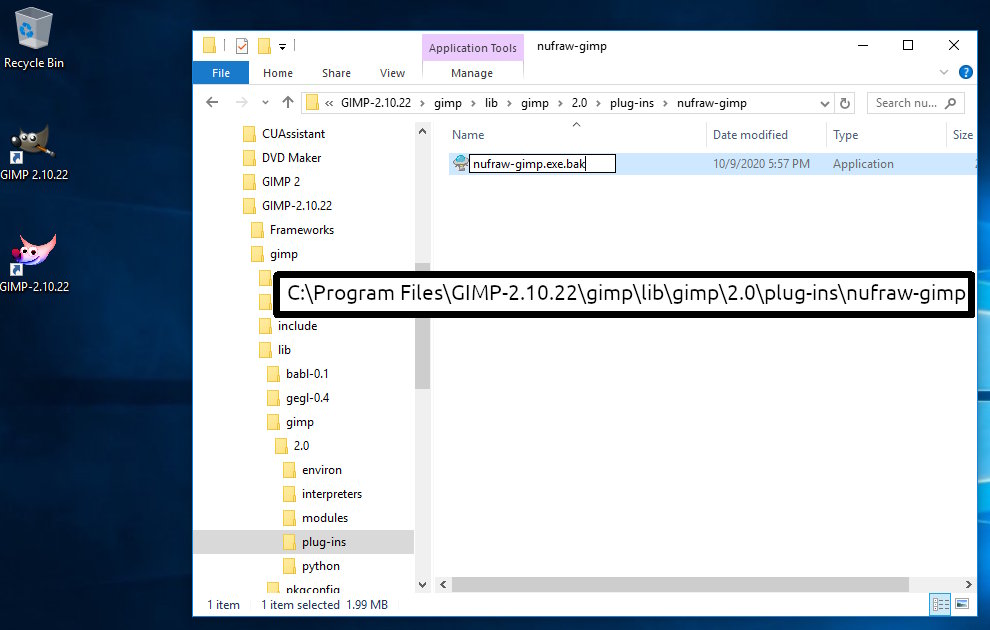Select the babl-0.1 folder in the tree

pos(306,374)
